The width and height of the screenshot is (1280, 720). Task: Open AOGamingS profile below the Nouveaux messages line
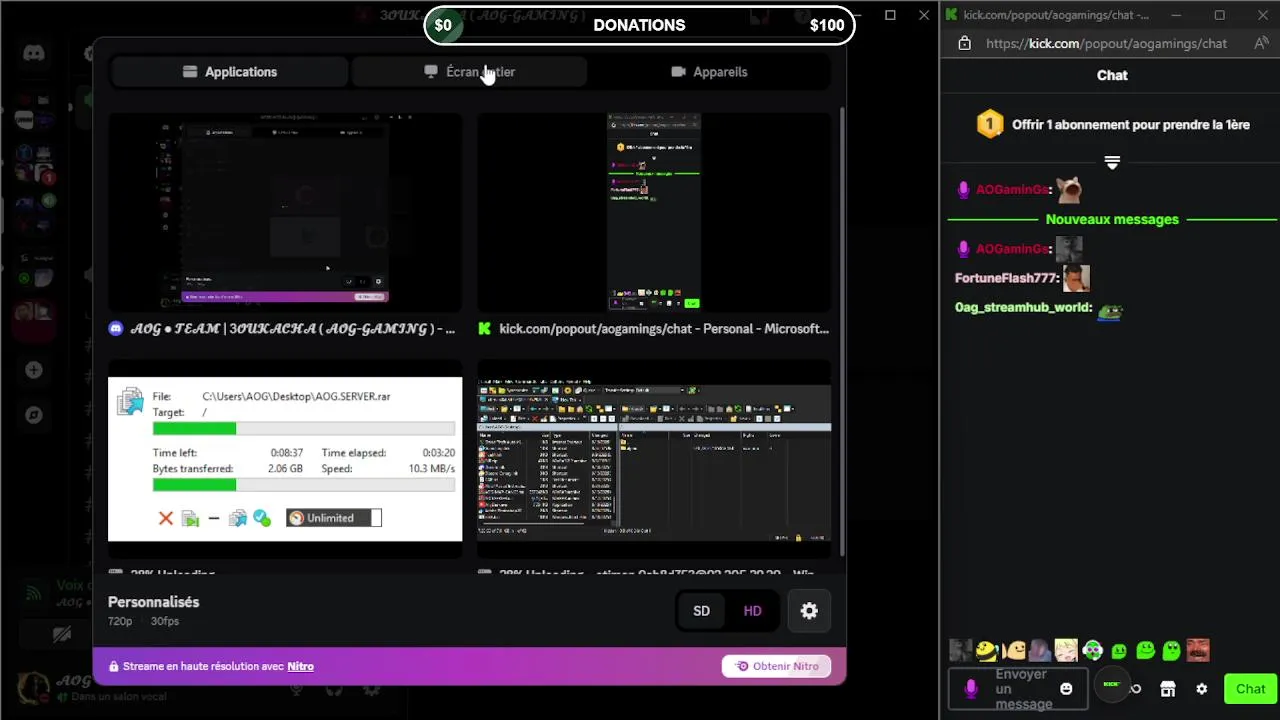click(1012, 249)
